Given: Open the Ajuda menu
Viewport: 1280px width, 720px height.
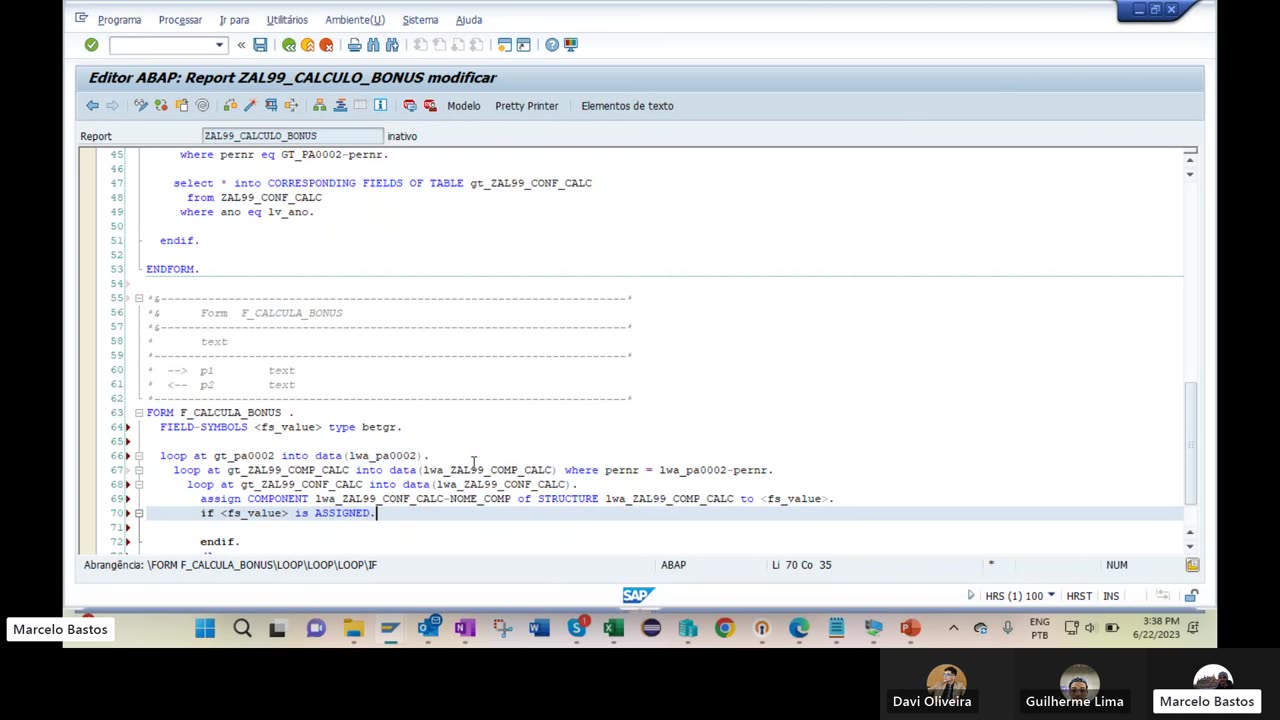Looking at the screenshot, I should pos(469,20).
